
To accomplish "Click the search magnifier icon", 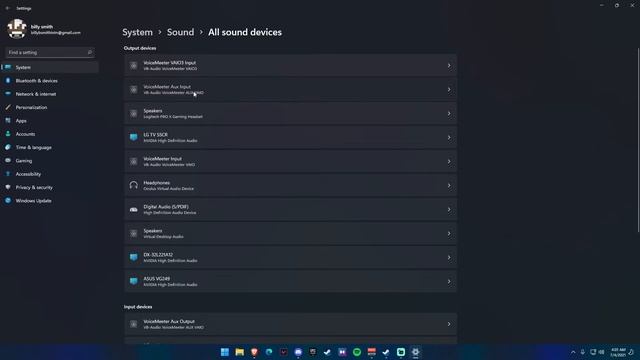I will [89, 52].
